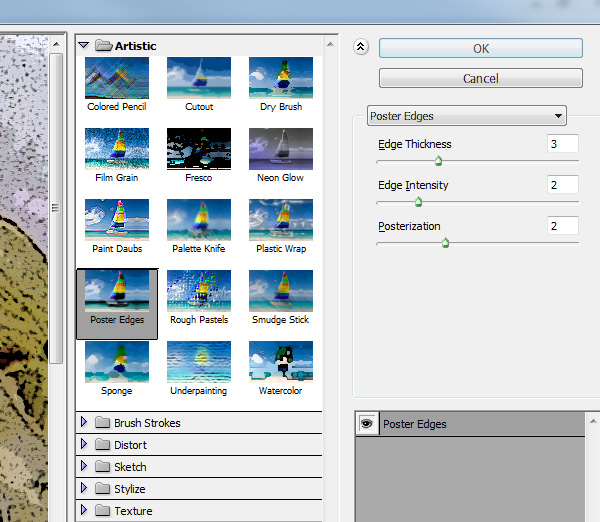
Task: Click preview pane scrollbar up arrow
Action: (56, 44)
